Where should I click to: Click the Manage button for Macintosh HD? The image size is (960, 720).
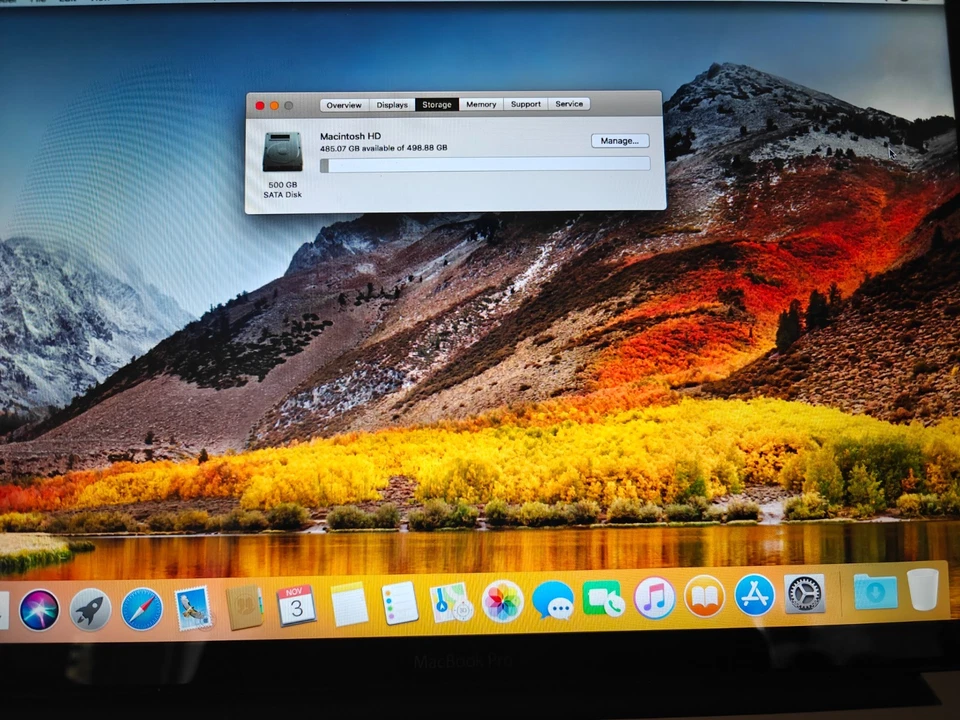(x=620, y=140)
